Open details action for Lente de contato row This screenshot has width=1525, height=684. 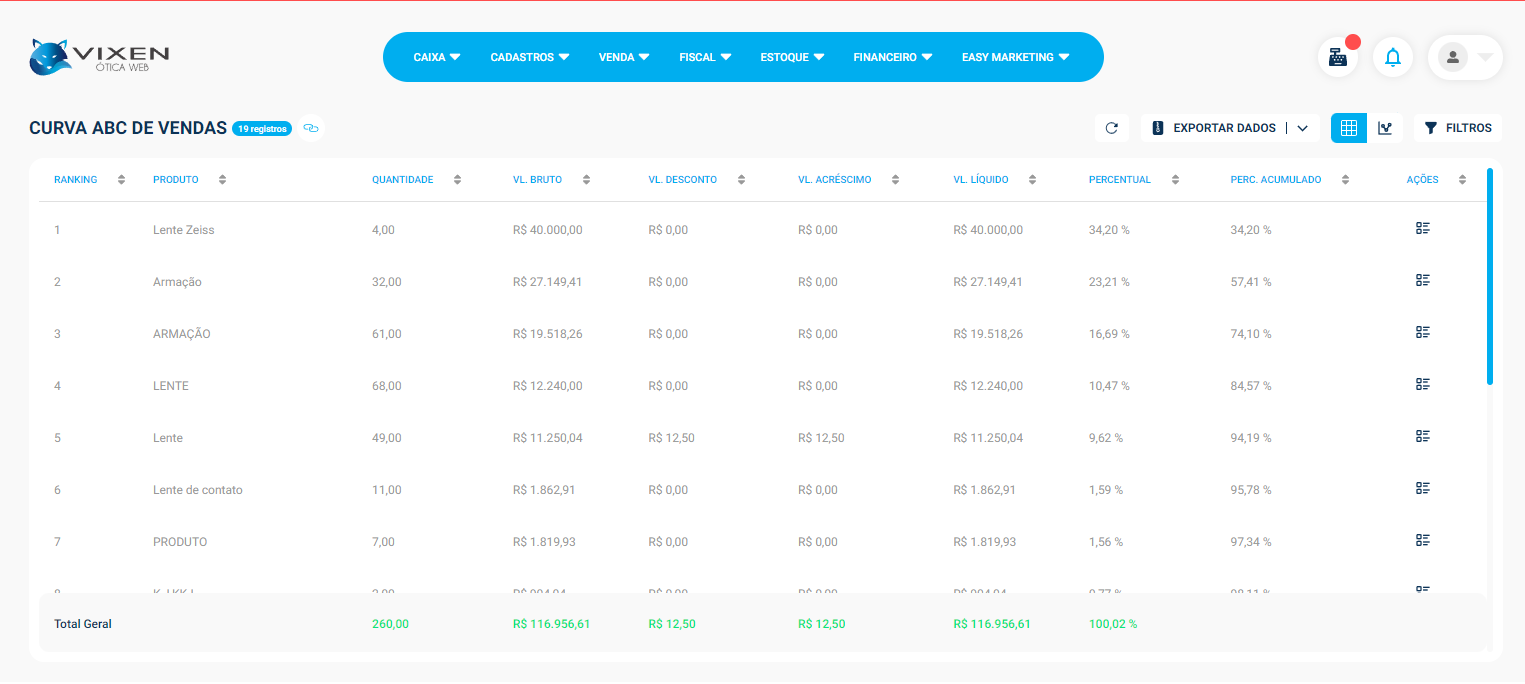coord(1423,489)
